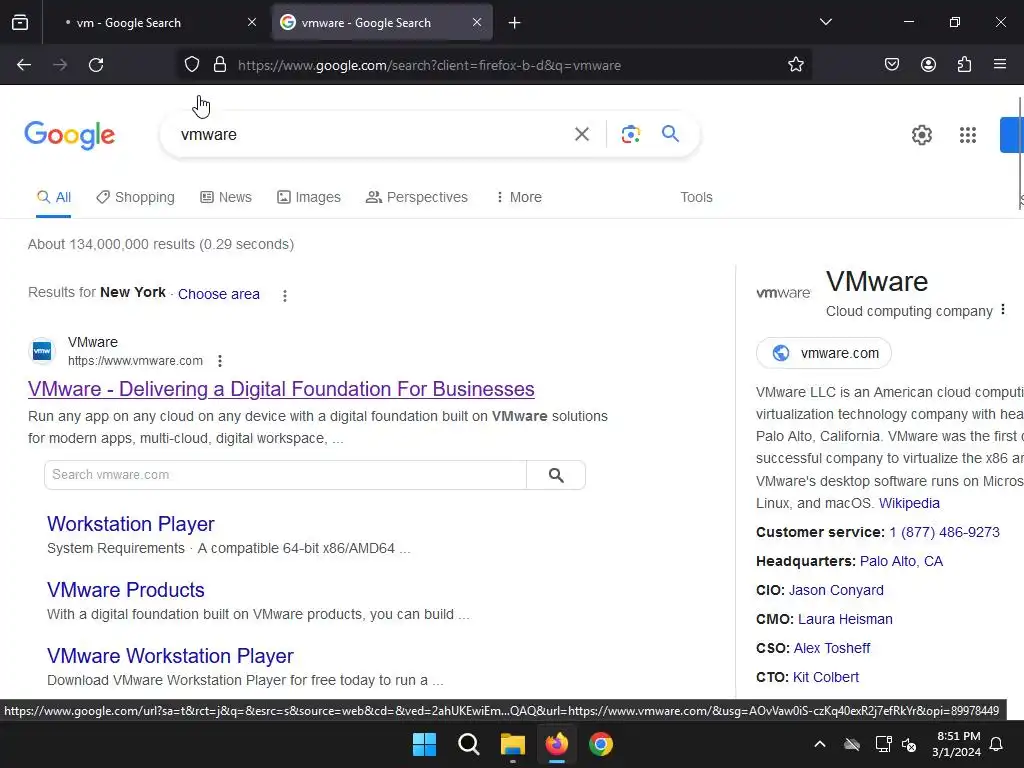Open the VMware Workstation Player sitelink
This screenshot has width=1024, height=768.
coord(170,656)
